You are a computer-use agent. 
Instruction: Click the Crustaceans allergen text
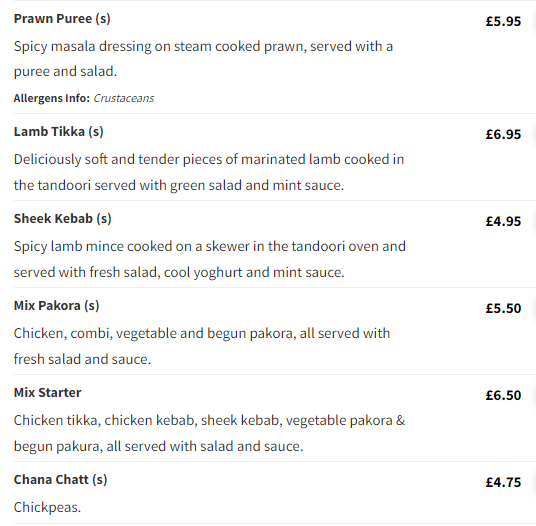(x=124, y=98)
